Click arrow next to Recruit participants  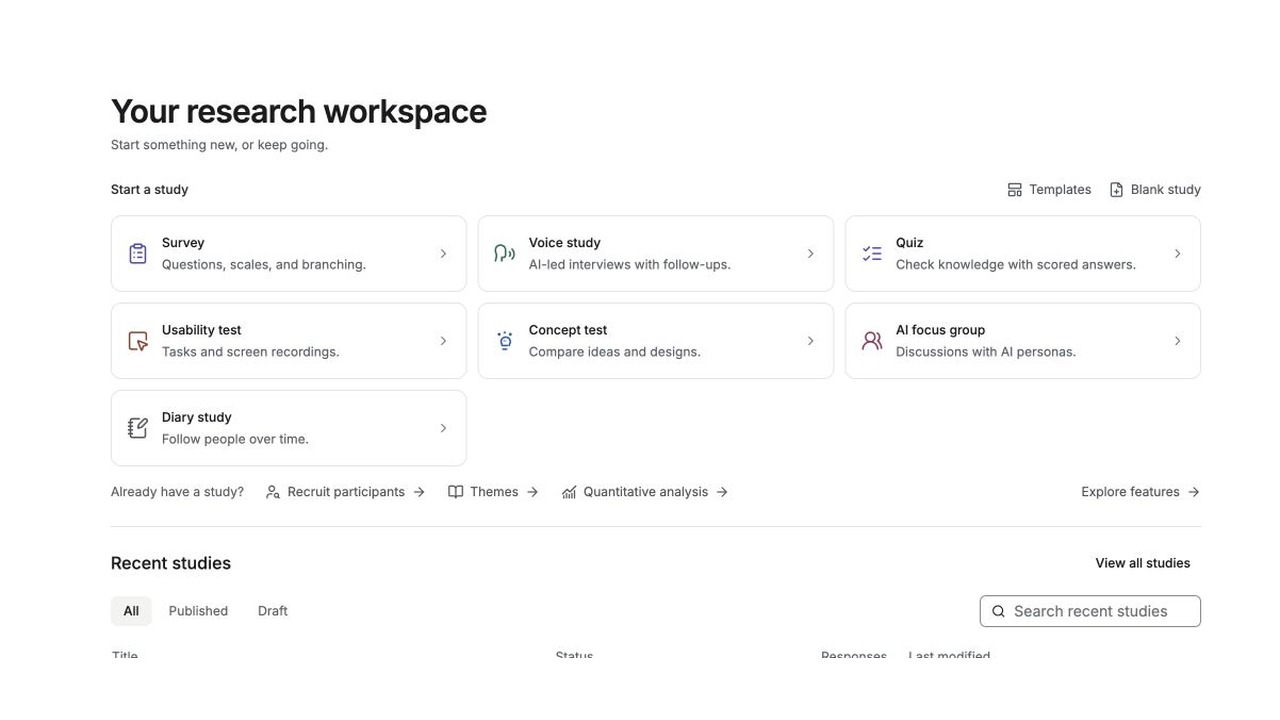click(419, 492)
